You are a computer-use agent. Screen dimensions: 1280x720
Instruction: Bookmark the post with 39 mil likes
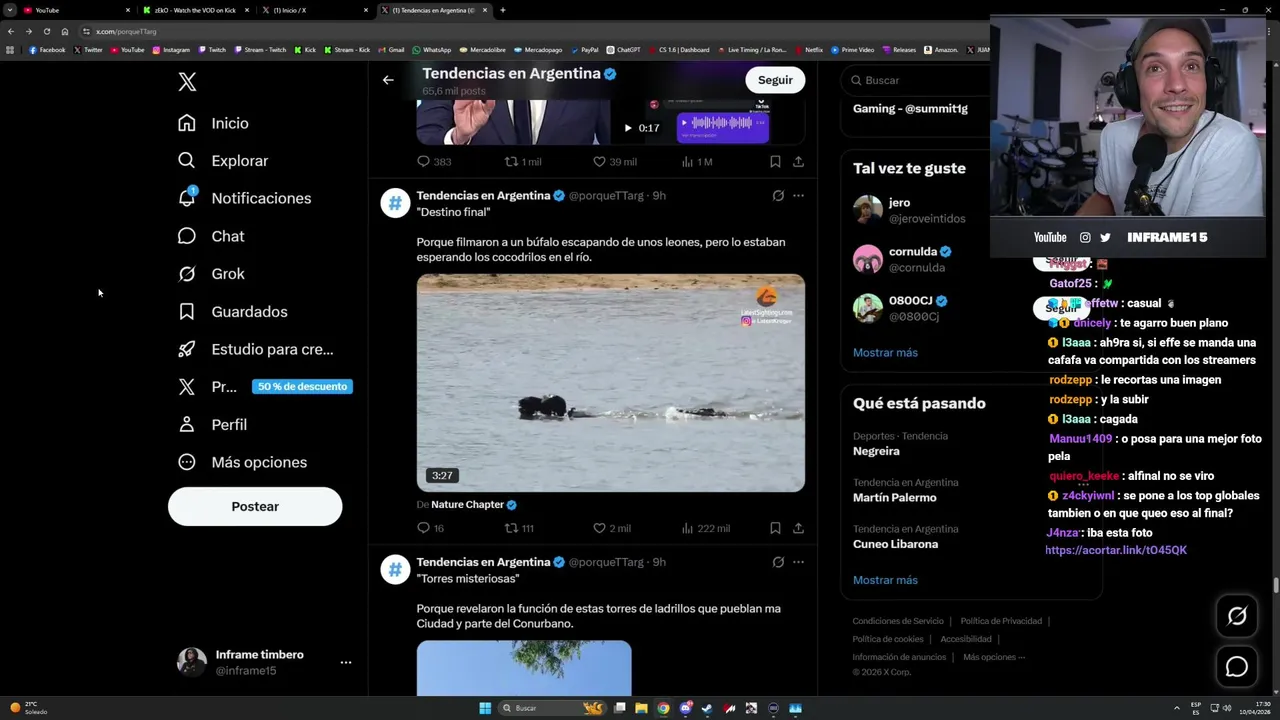tap(775, 161)
